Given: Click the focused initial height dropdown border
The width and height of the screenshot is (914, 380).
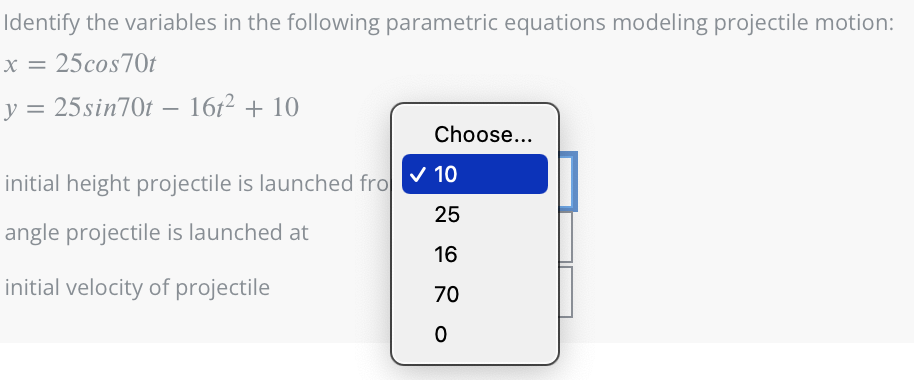Looking at the screenshot, I should (x=567, y=181).
